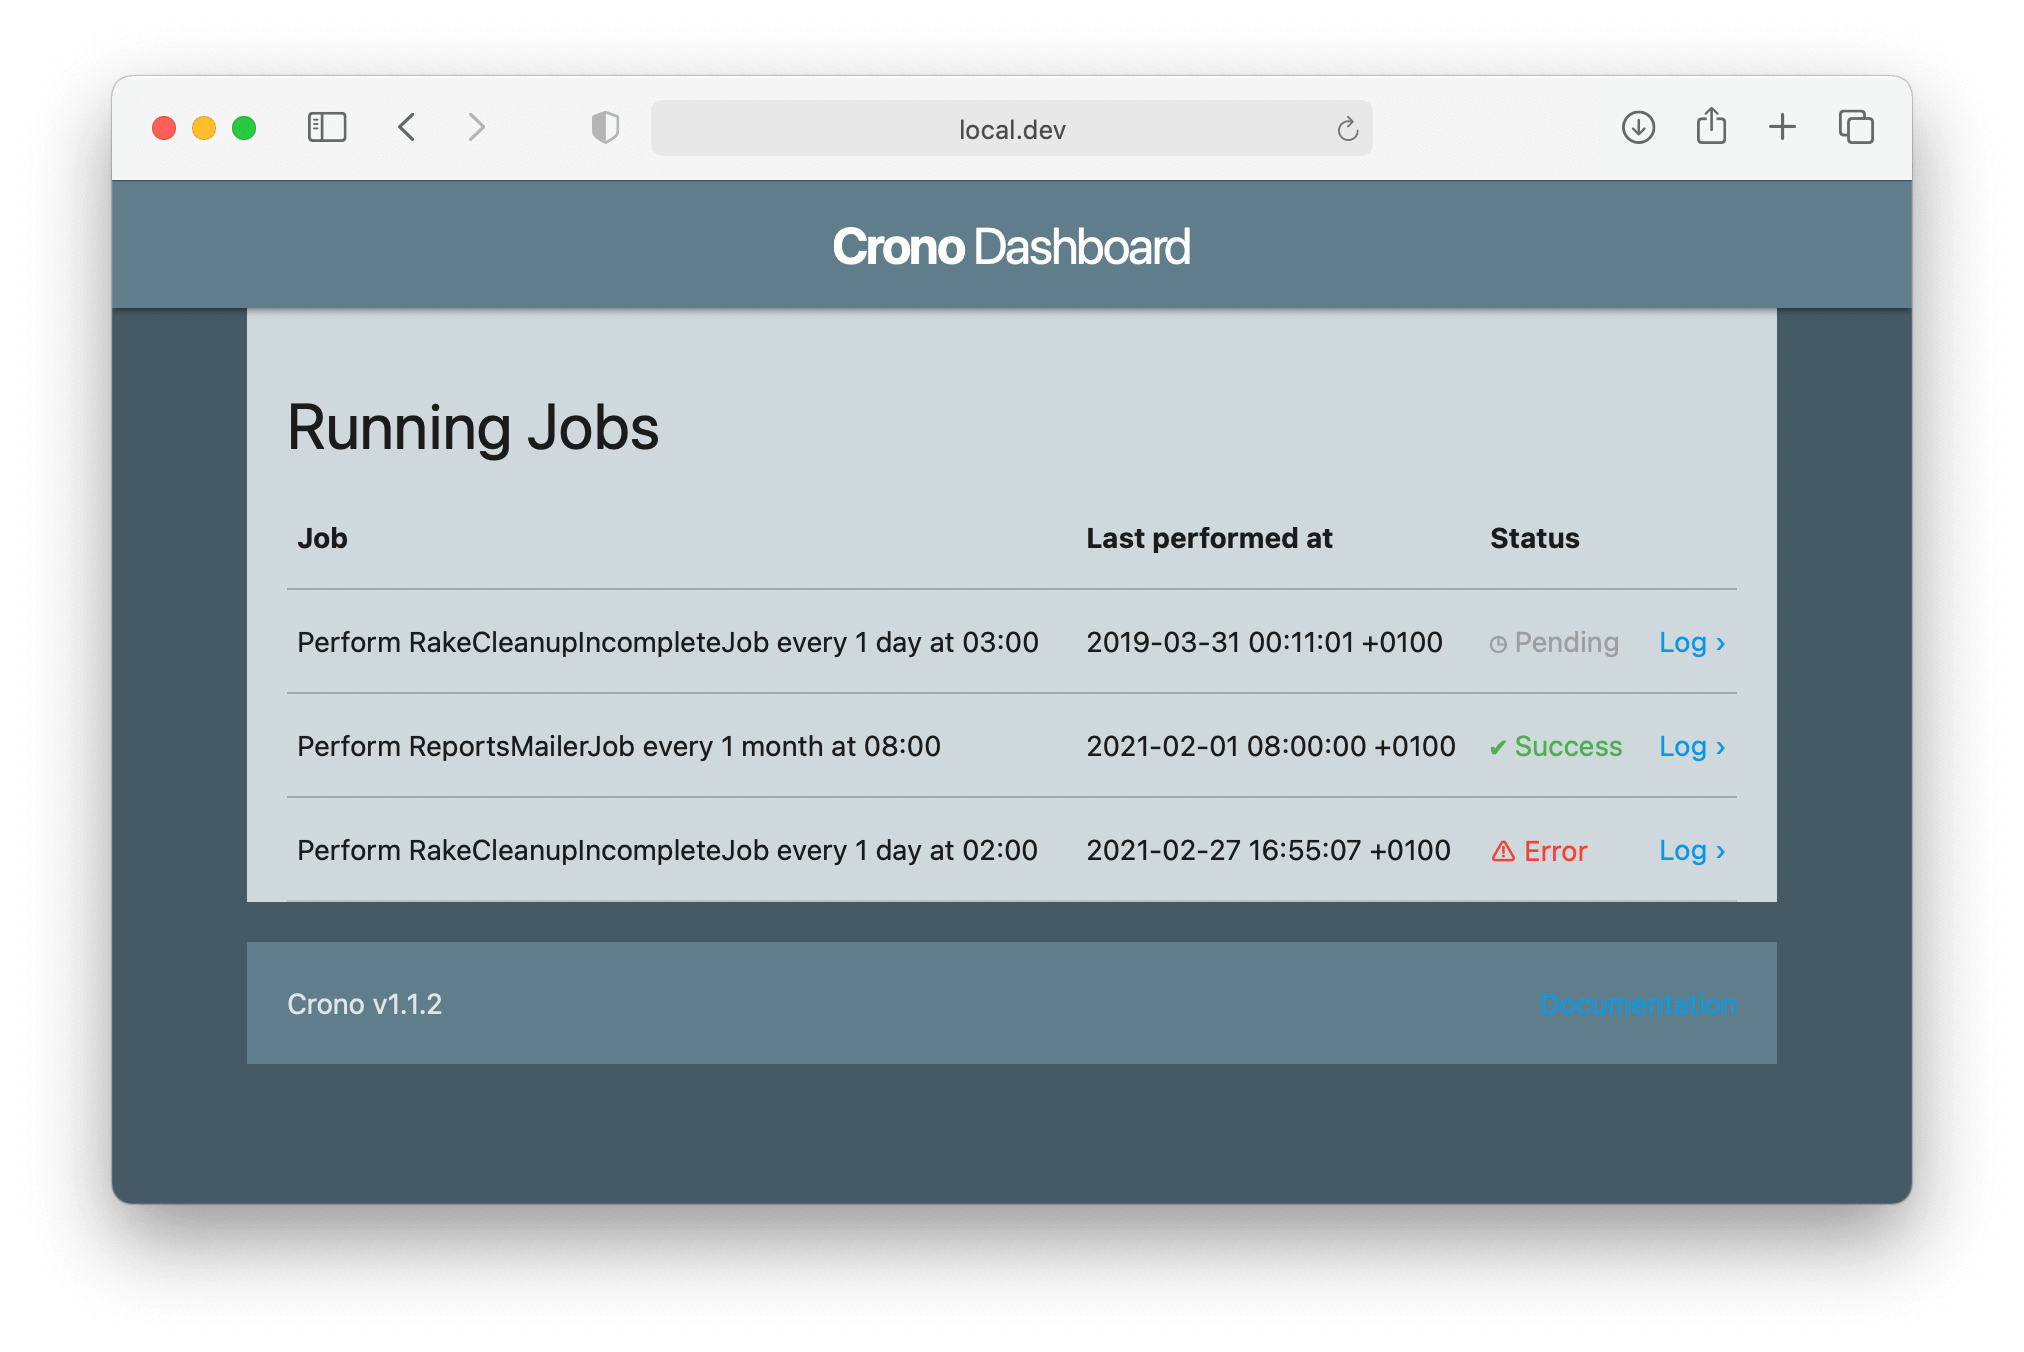Screen dimensions: 2024x1352
Task: Click the Pending status text
Action: 1567,643
